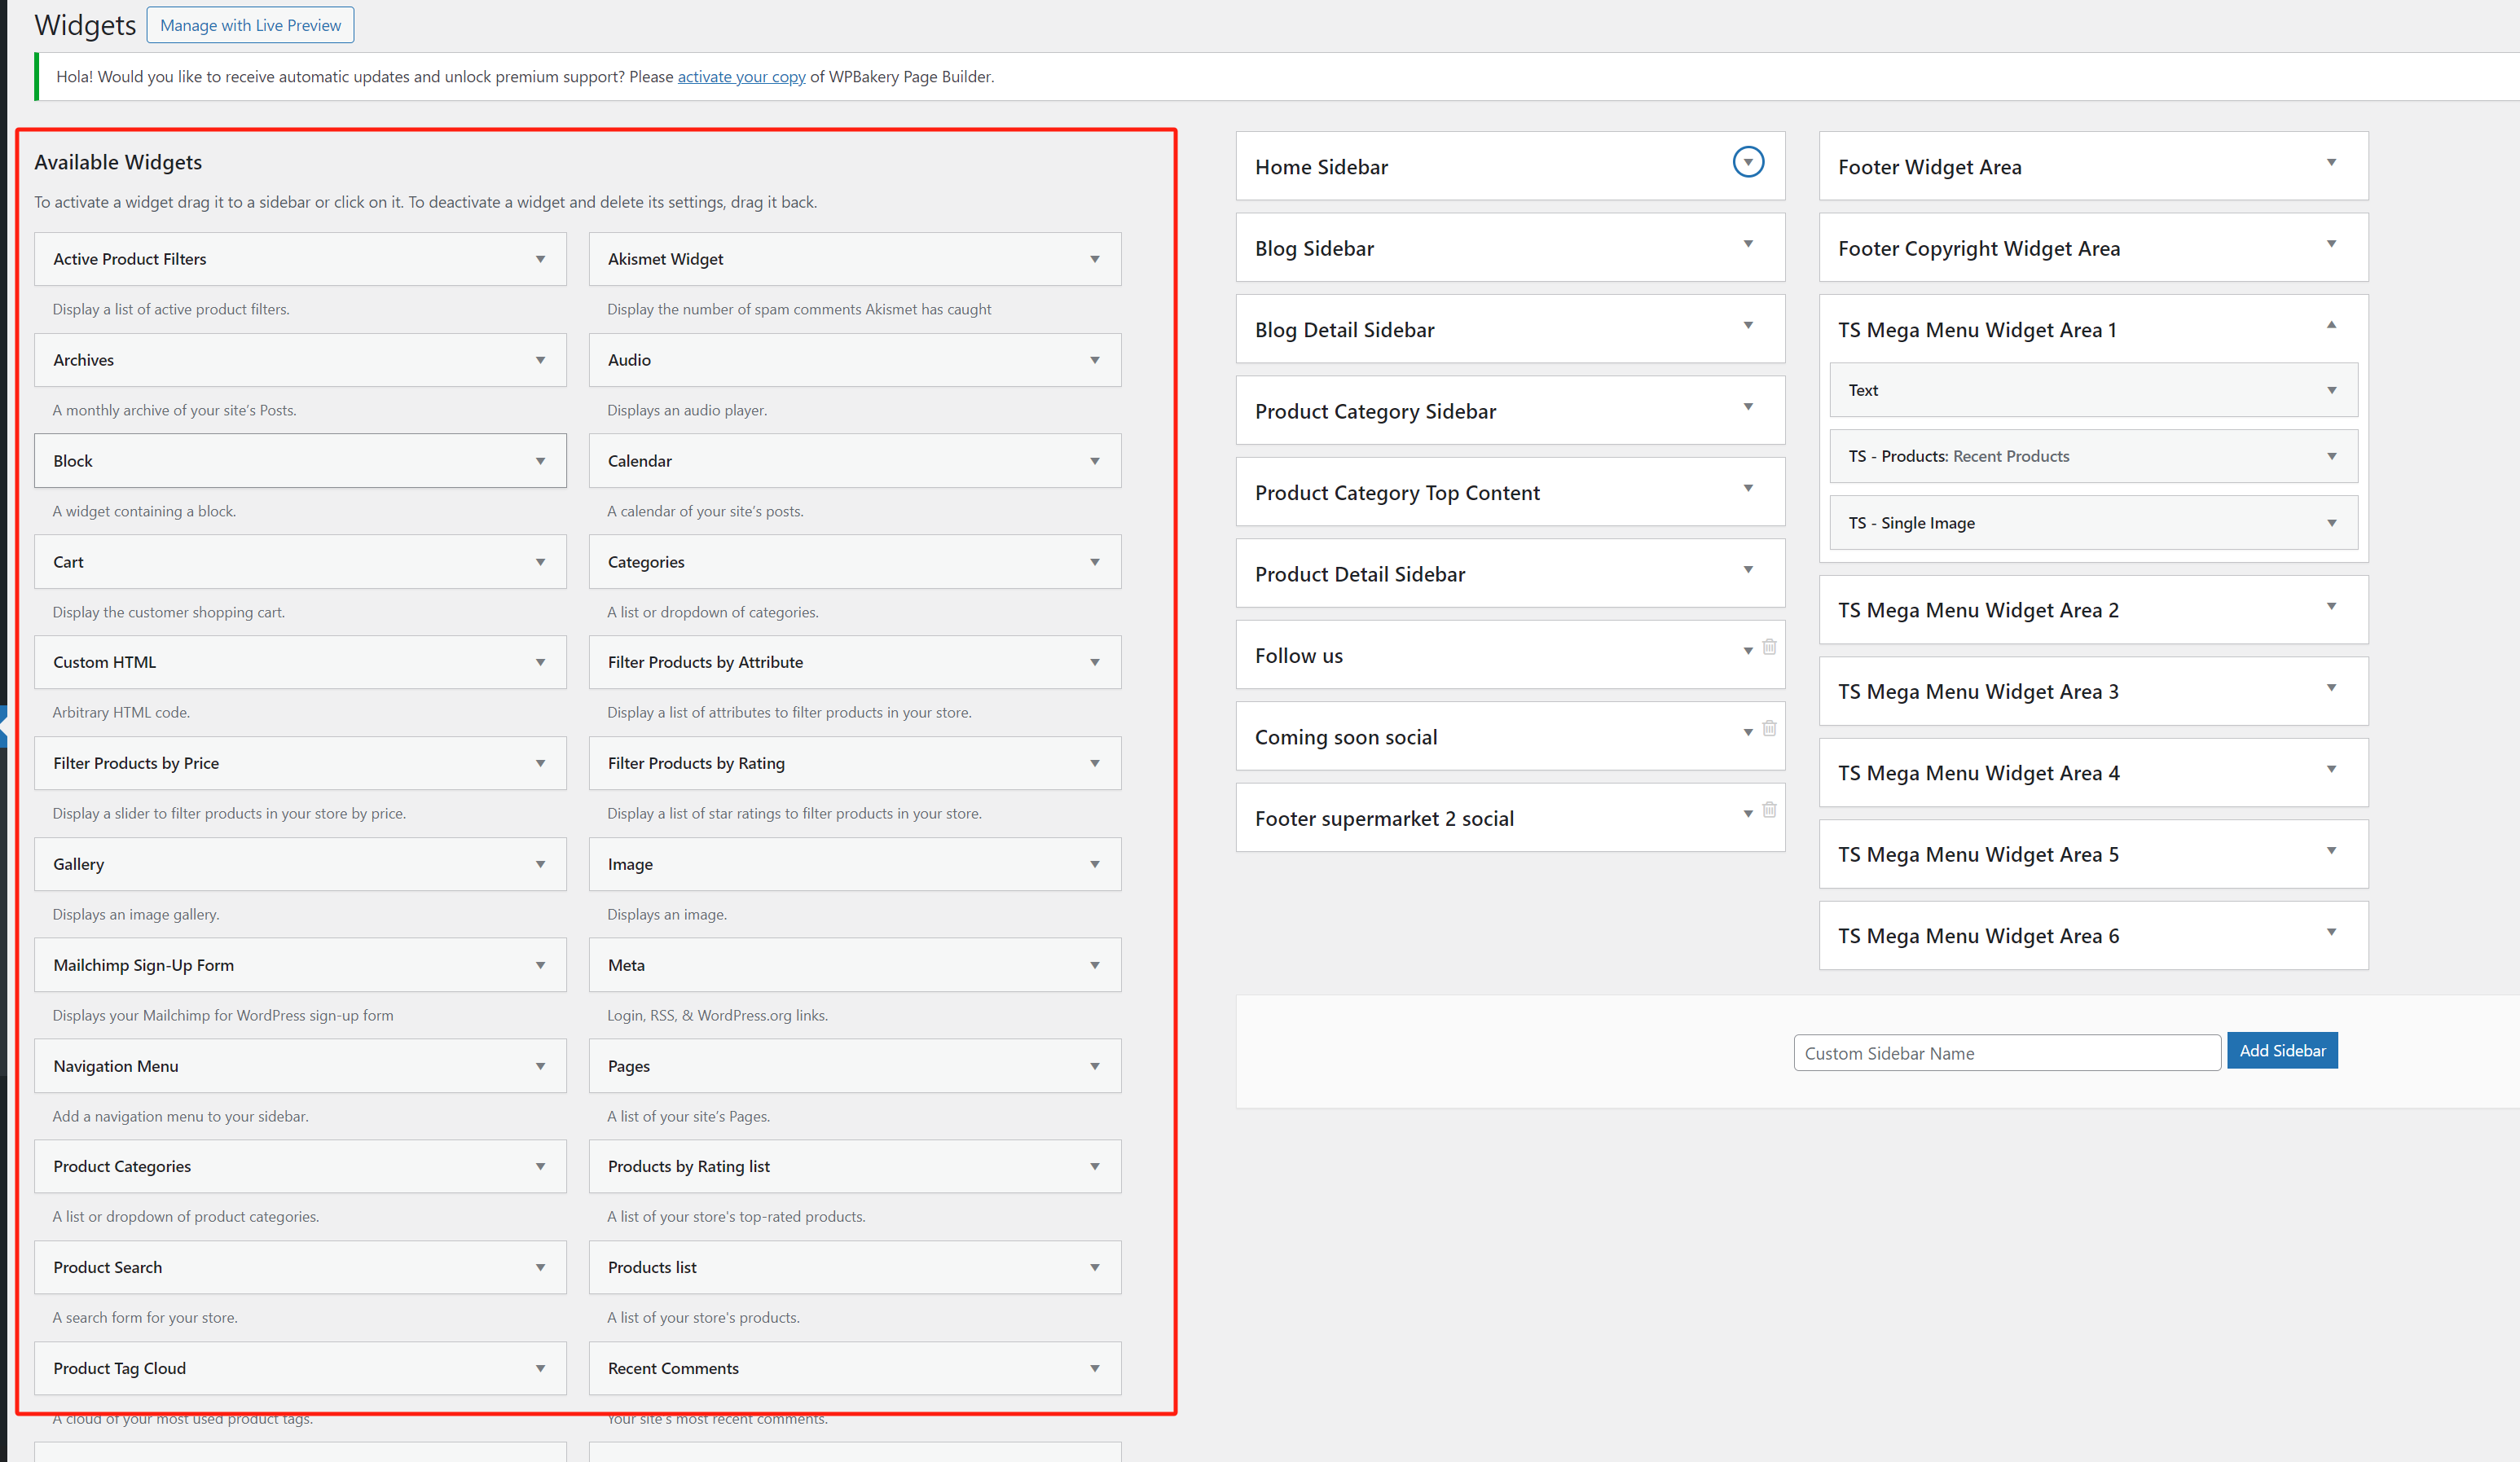Expand Footer Widget Area panel
The image size is (2520, 1462).
[x=2331, y=162]
